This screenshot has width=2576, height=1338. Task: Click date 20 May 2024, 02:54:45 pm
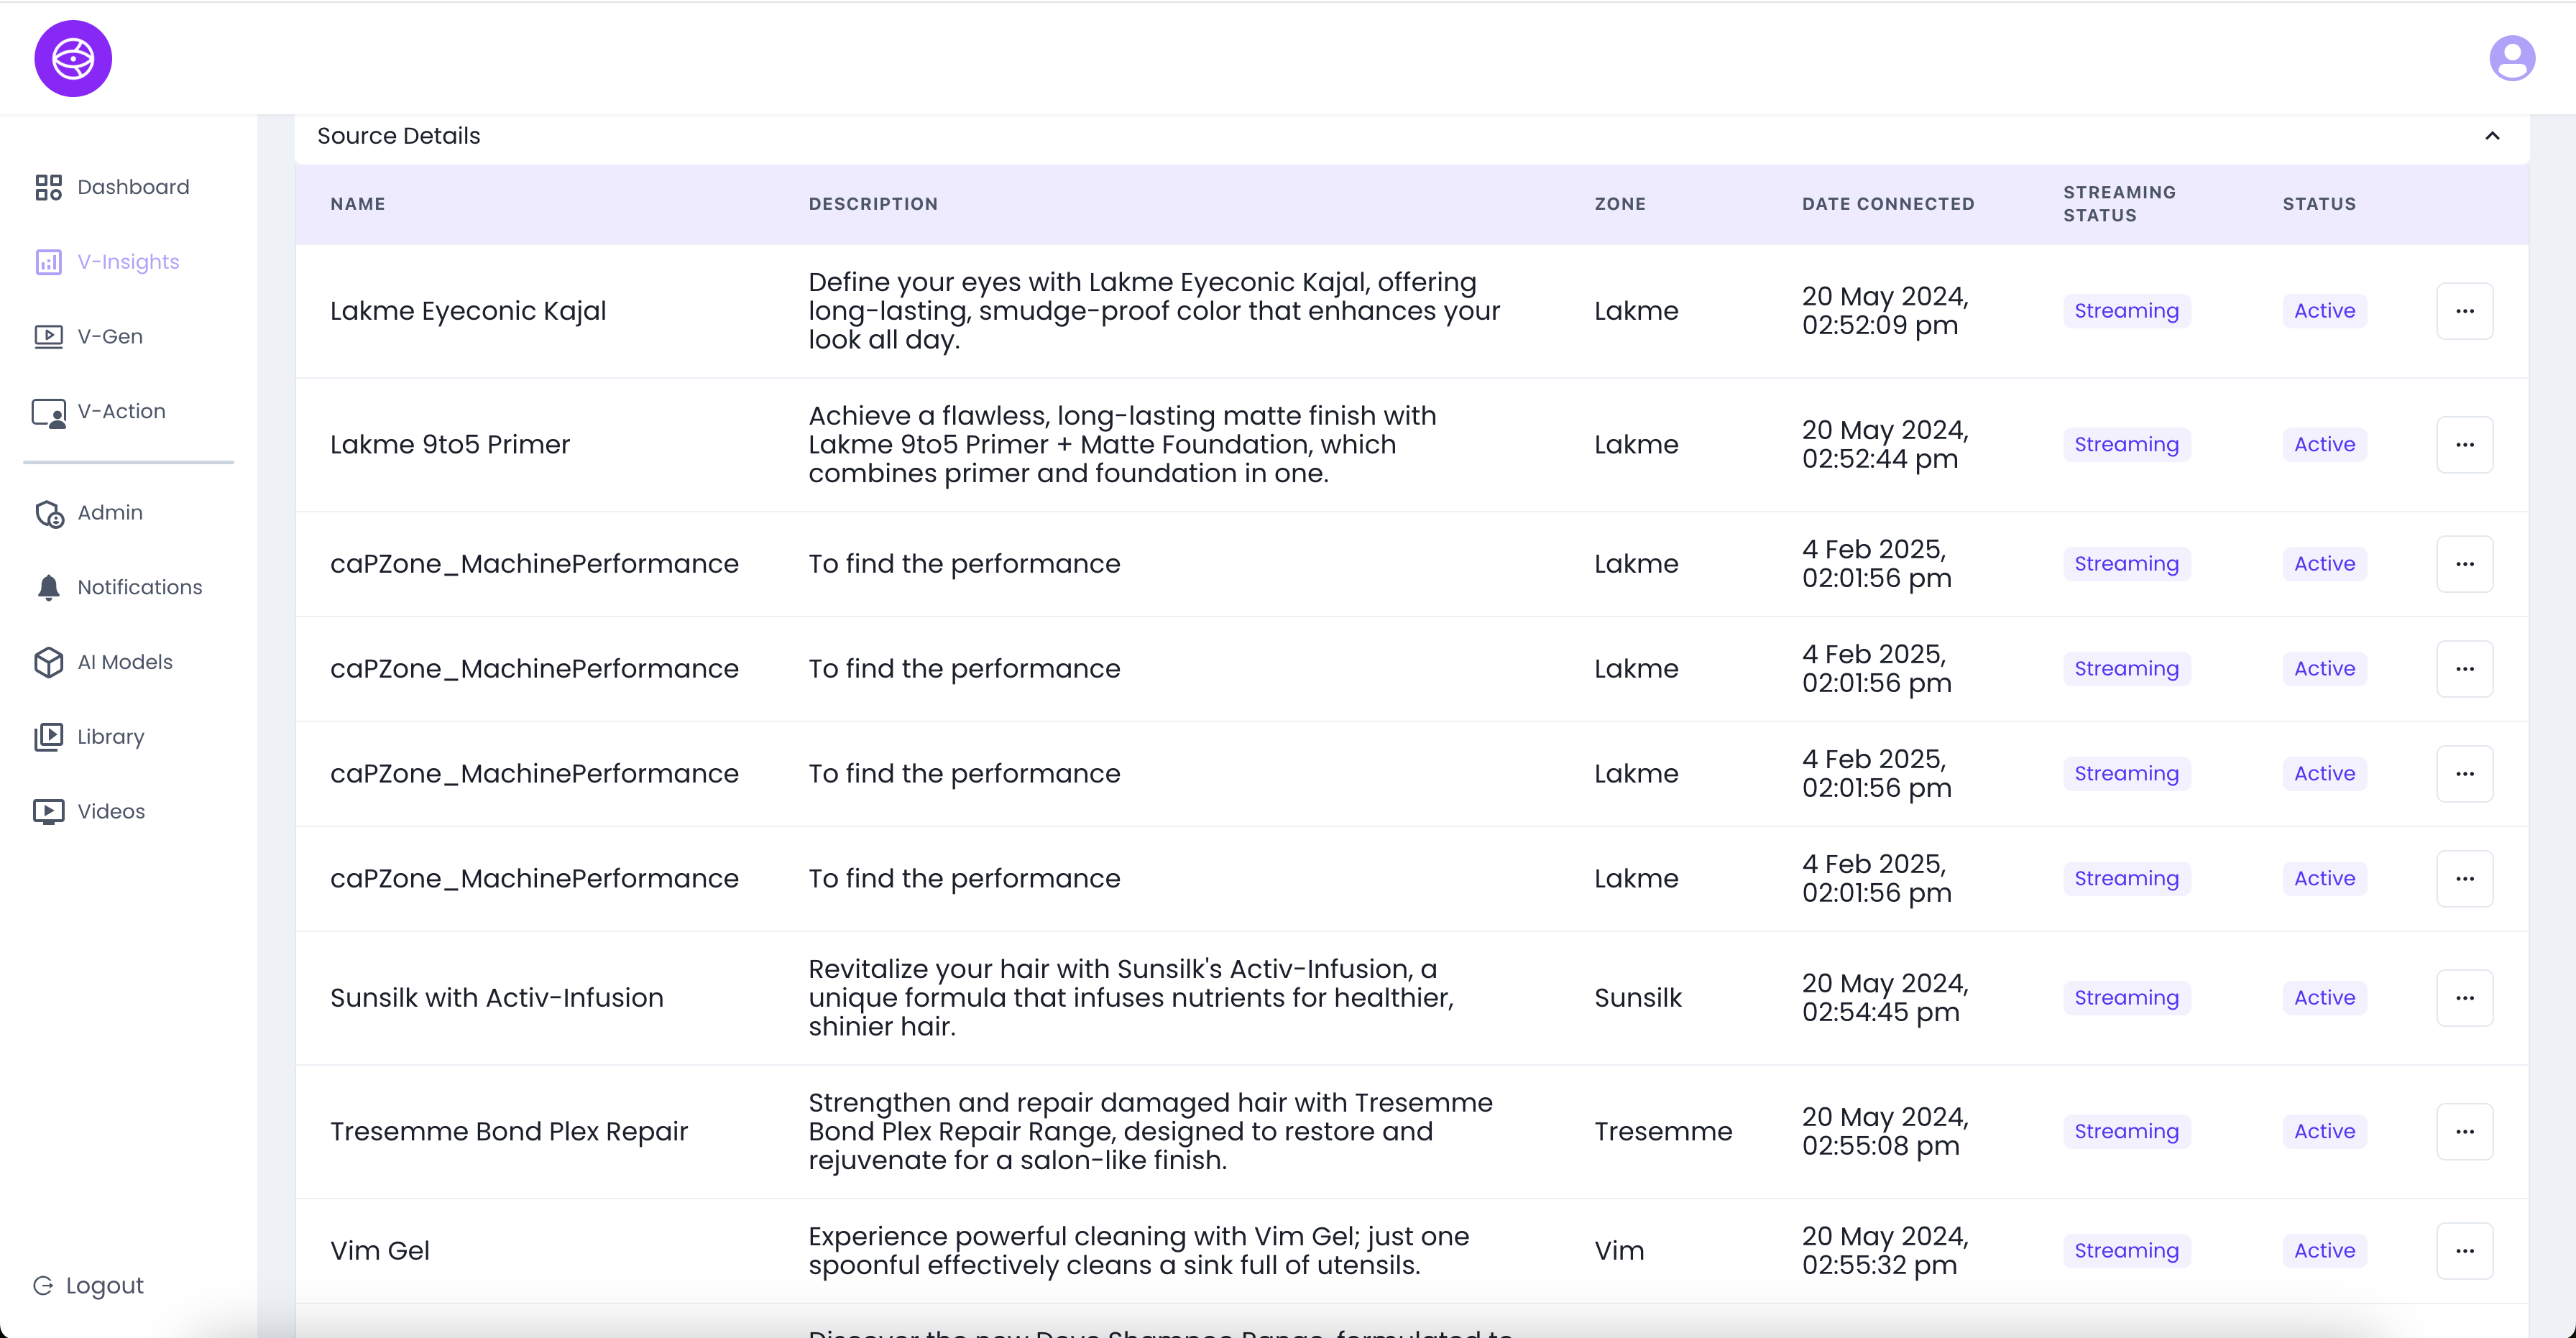(1884, 998)
